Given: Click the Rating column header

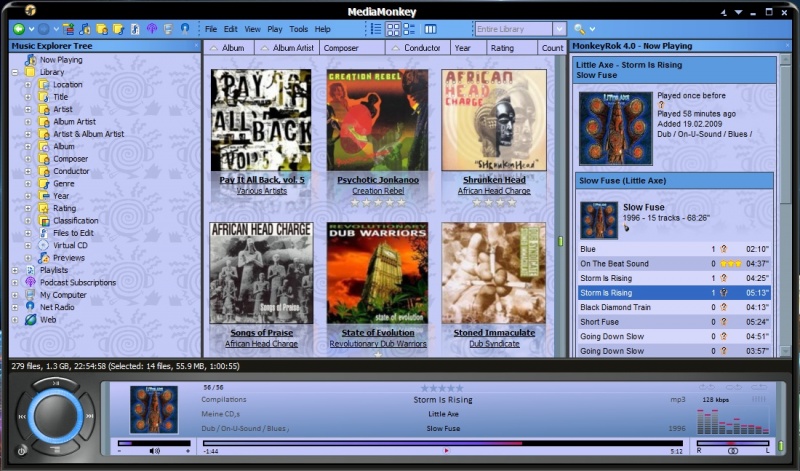Looking at the screenshot, I should pos(502,47).
